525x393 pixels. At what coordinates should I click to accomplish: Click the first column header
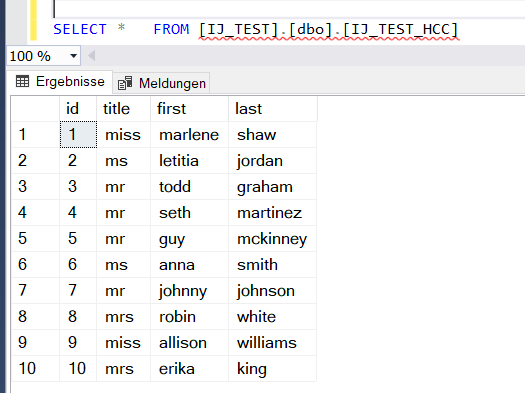[190, 109]
